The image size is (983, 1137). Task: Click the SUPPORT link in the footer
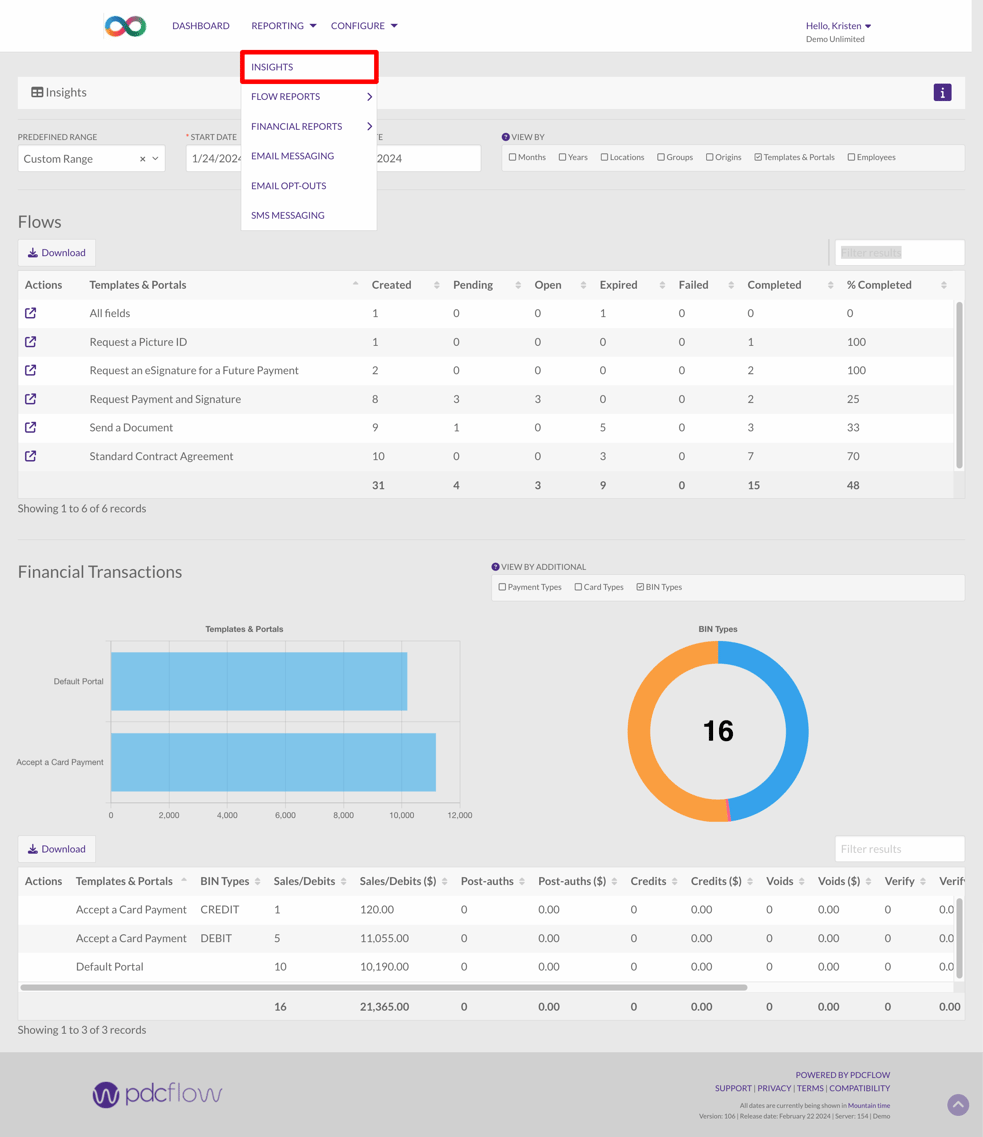732,1088
